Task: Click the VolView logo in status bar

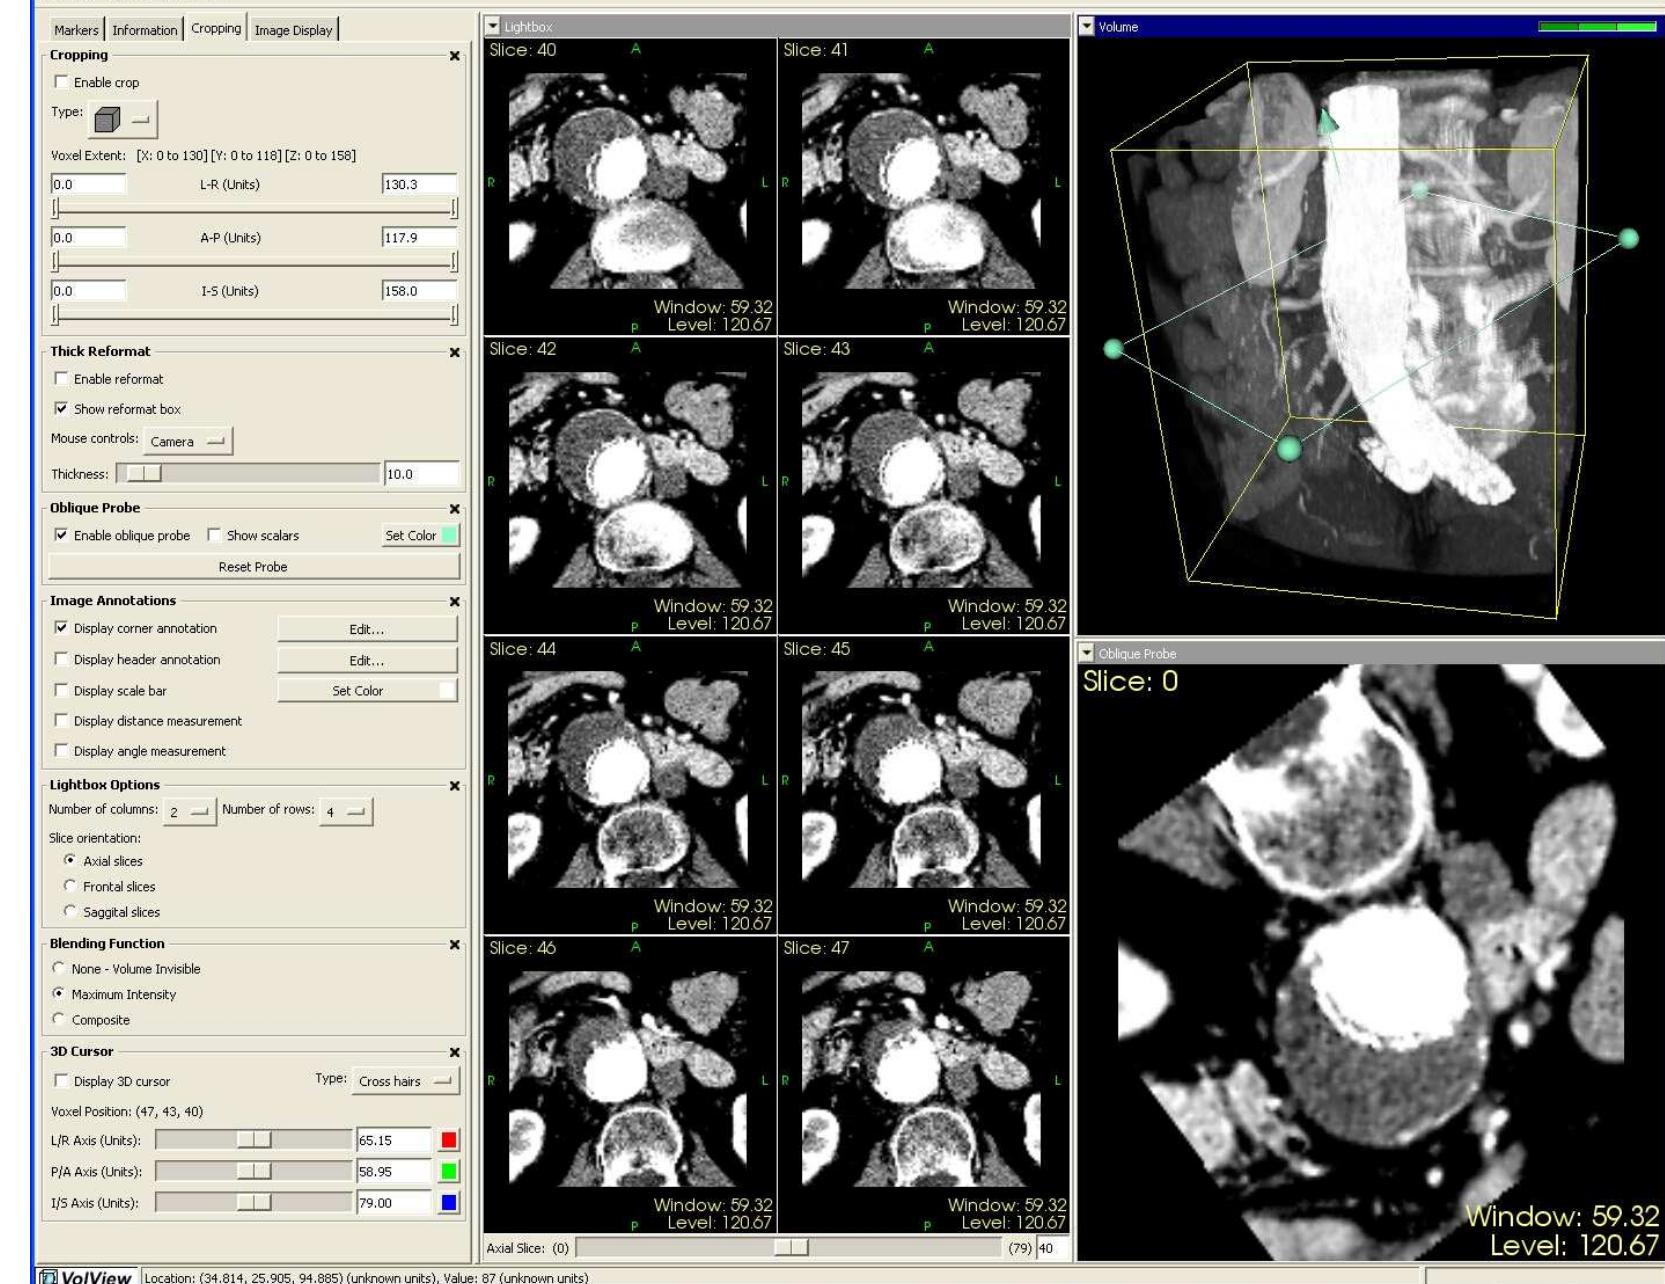Action: click(x=86, y=1276)
